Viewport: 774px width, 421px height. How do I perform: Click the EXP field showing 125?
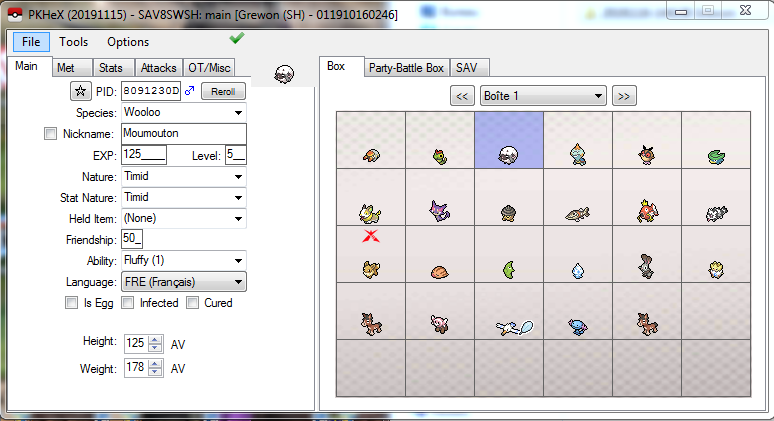pyautogui.click(x=144, y=154)
